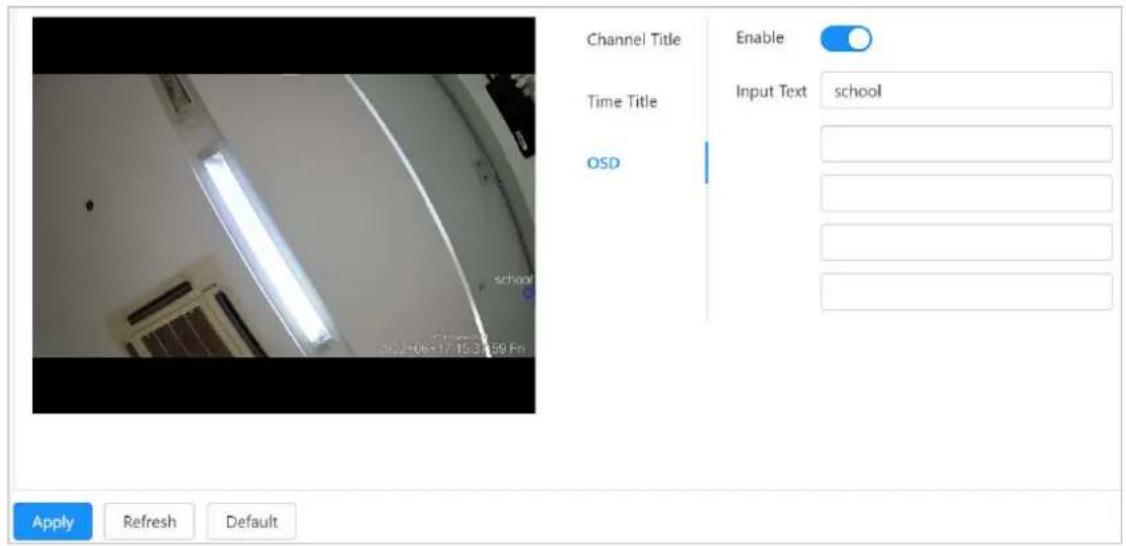Click the 'Enable' label
Screen dimensions: 1126x546
[760, 37]
